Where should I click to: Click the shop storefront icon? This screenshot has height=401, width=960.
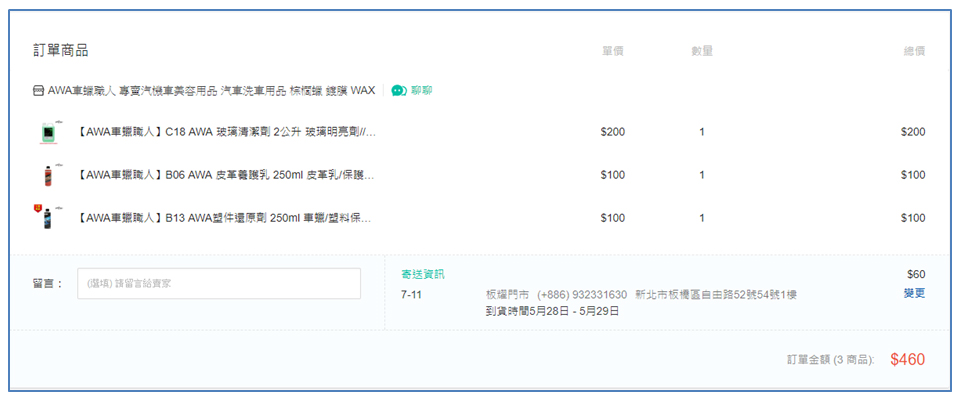pyautogui.click(x=38, y=91)
